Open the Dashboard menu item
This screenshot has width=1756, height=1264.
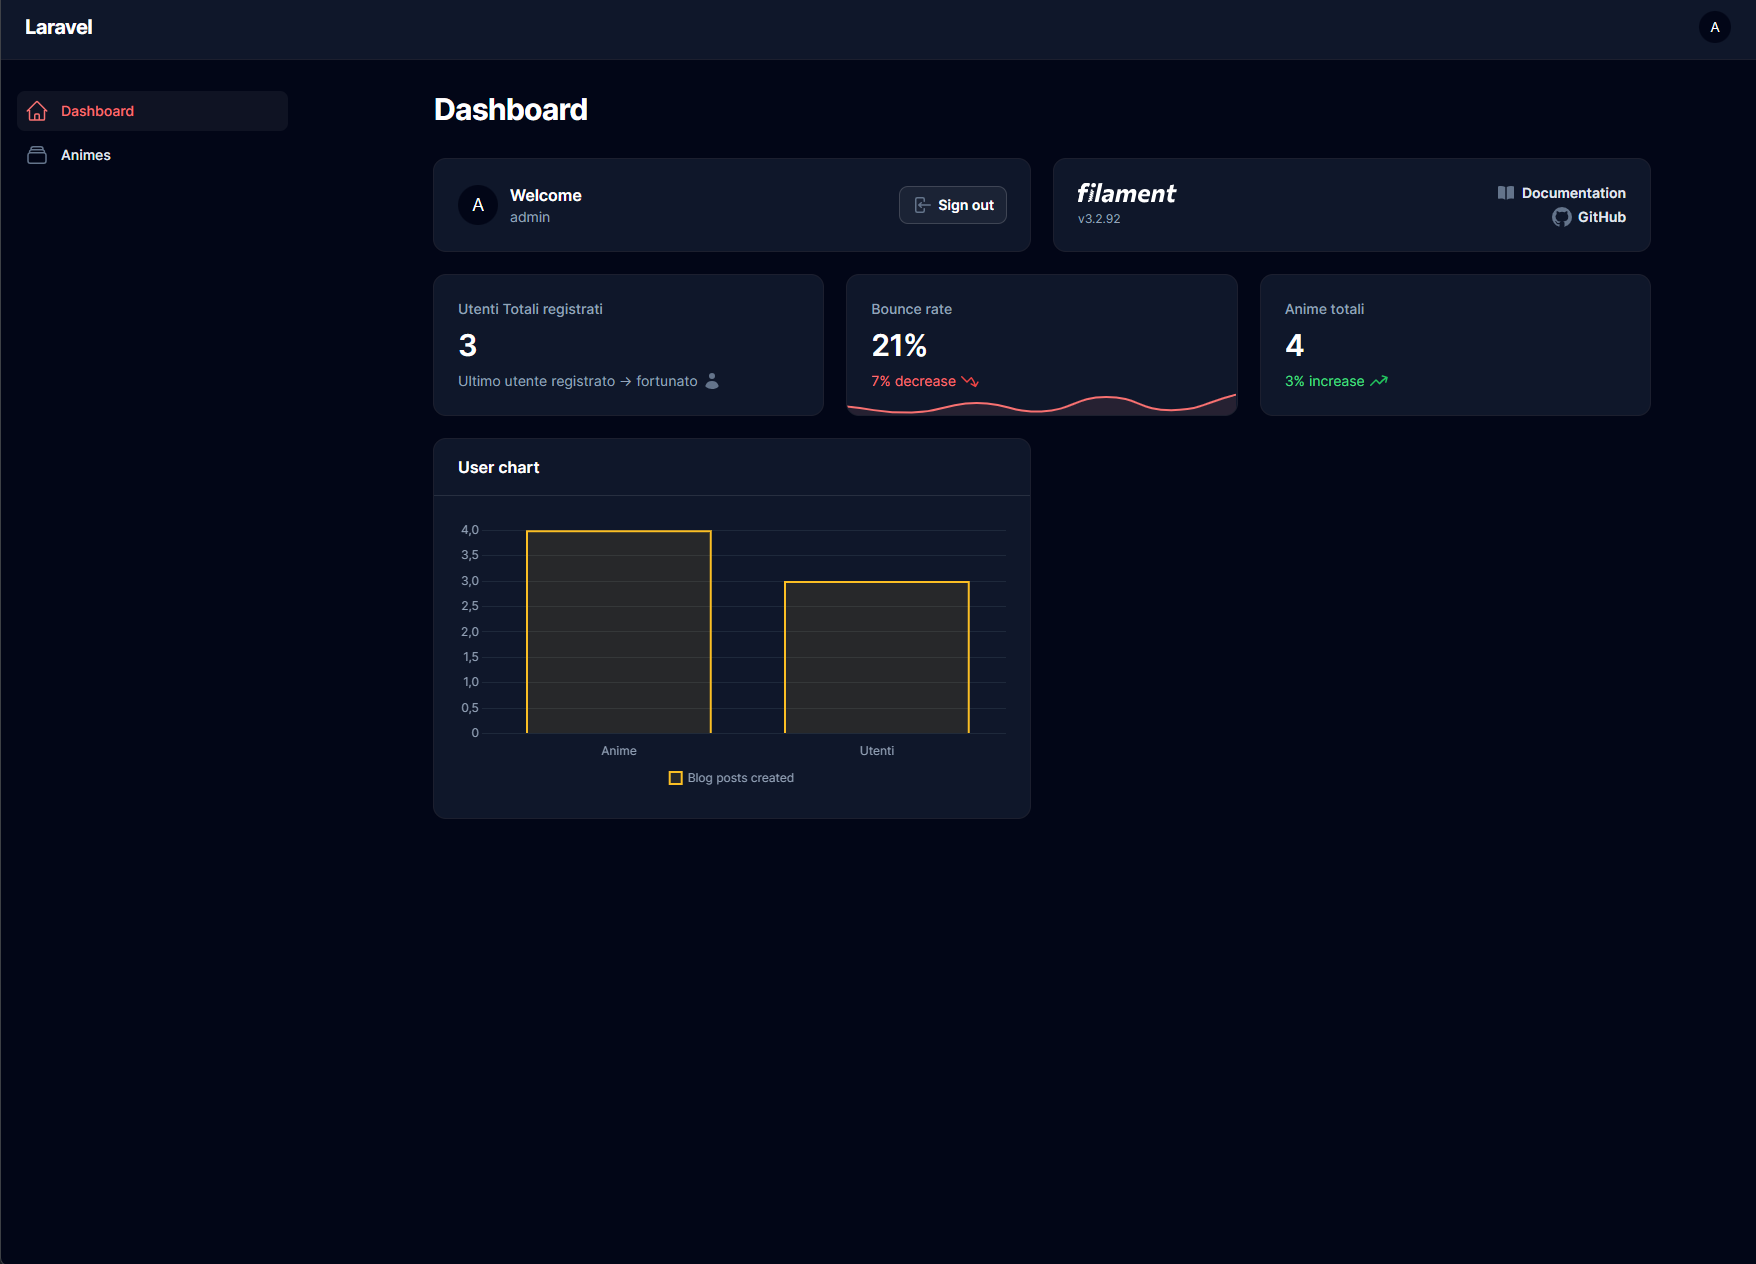[x=97, y=111]
